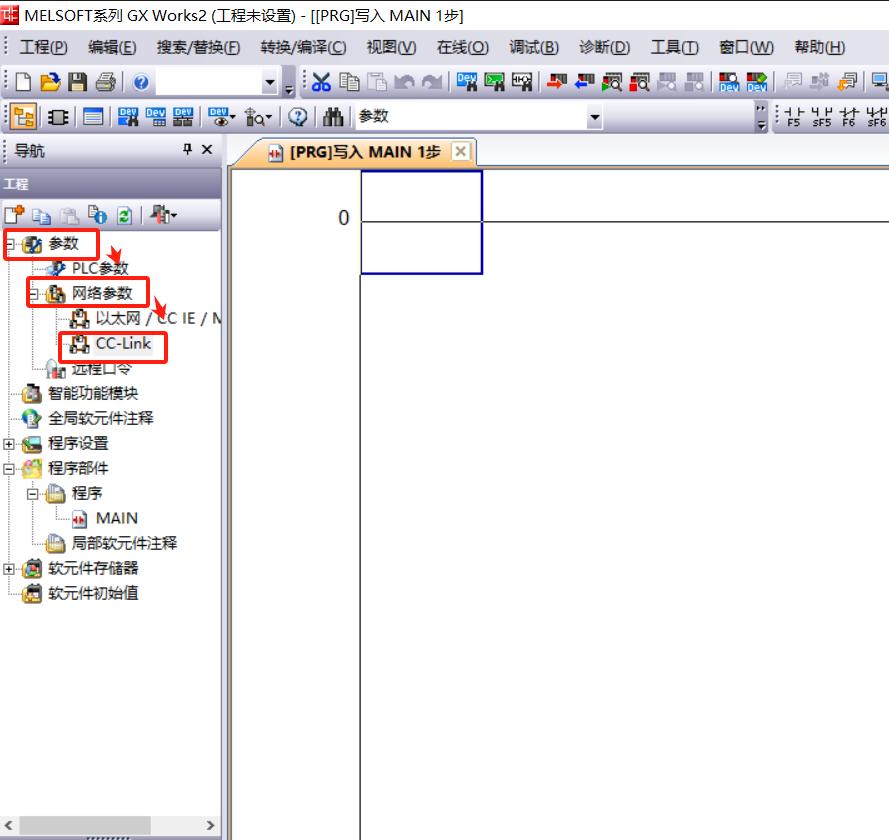The height and width of the screenshot is (840, 889).
Task: Cut selection with the scissors icon
Action: pyautogui.click(x=321, y=83)
